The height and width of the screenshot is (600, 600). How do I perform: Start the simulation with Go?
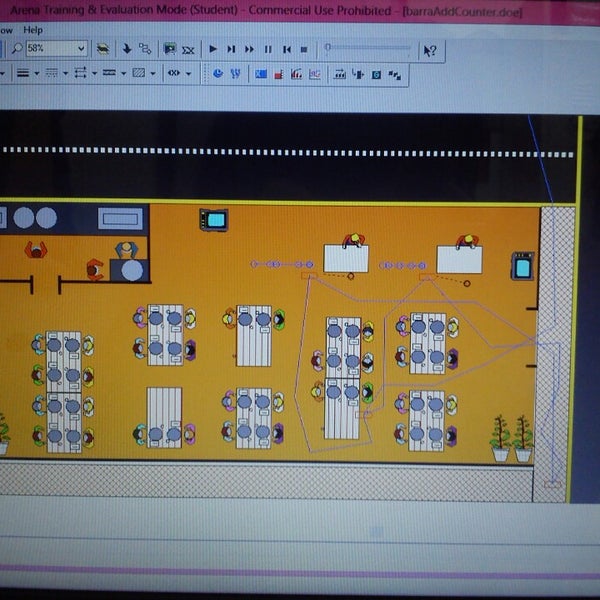click(213, 49)
